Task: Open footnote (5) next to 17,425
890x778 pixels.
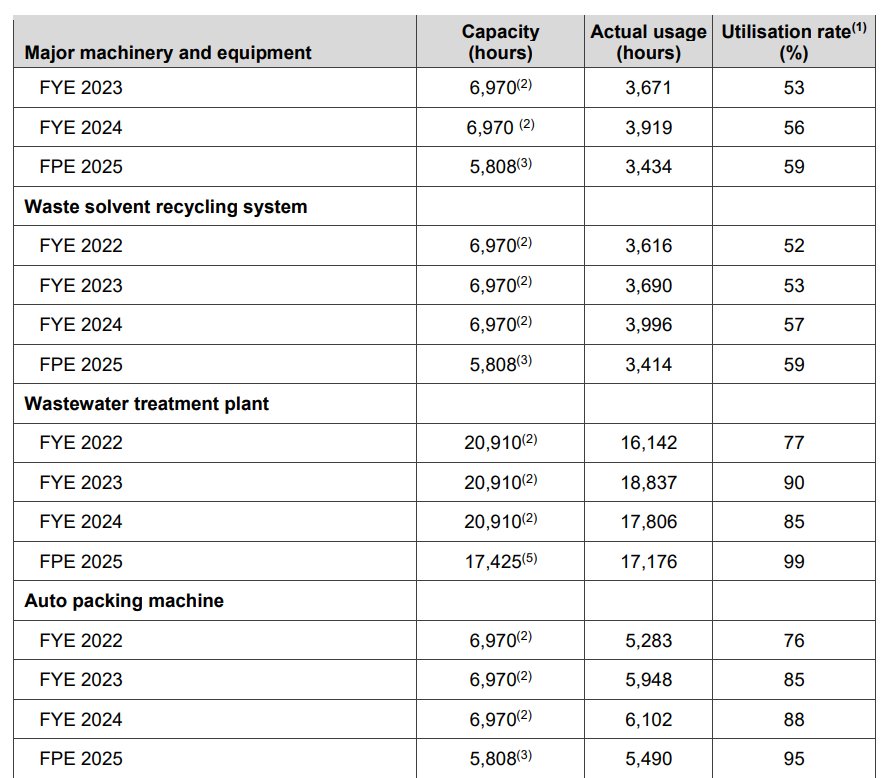Action: point(529,559)
